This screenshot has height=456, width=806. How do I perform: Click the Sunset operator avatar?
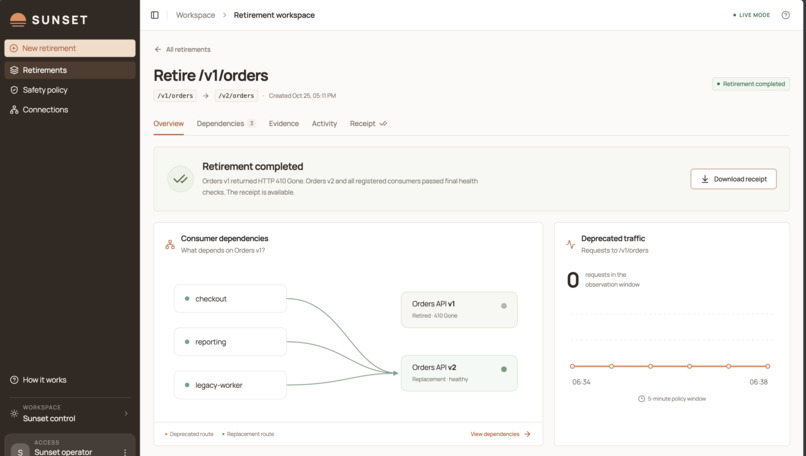(20, 451)
